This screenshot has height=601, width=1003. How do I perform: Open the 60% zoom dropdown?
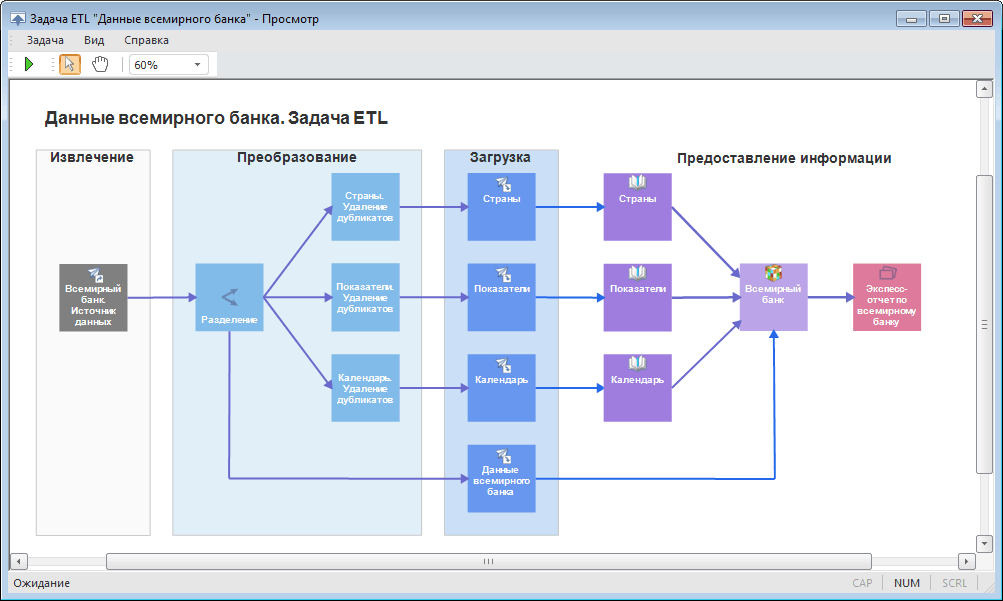(197, 65)
